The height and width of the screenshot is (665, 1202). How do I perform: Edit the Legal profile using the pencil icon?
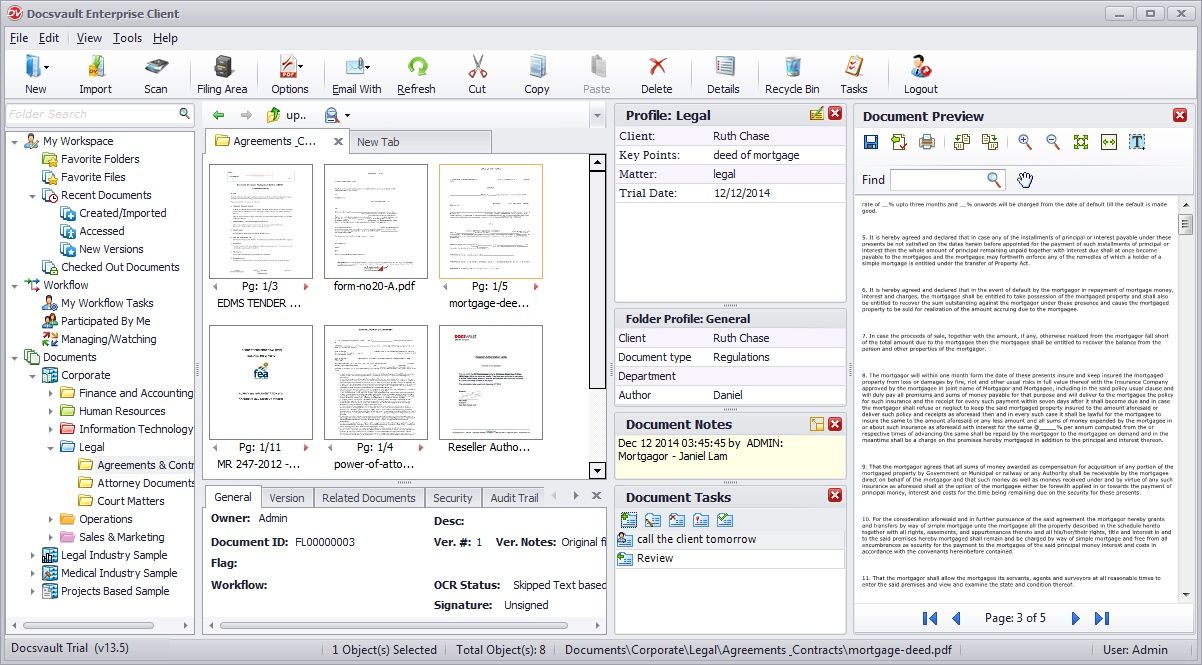click(x=817, y=114)
